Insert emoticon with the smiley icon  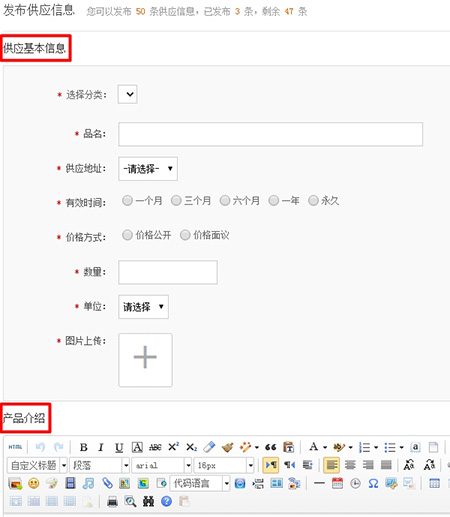point(33,483)
